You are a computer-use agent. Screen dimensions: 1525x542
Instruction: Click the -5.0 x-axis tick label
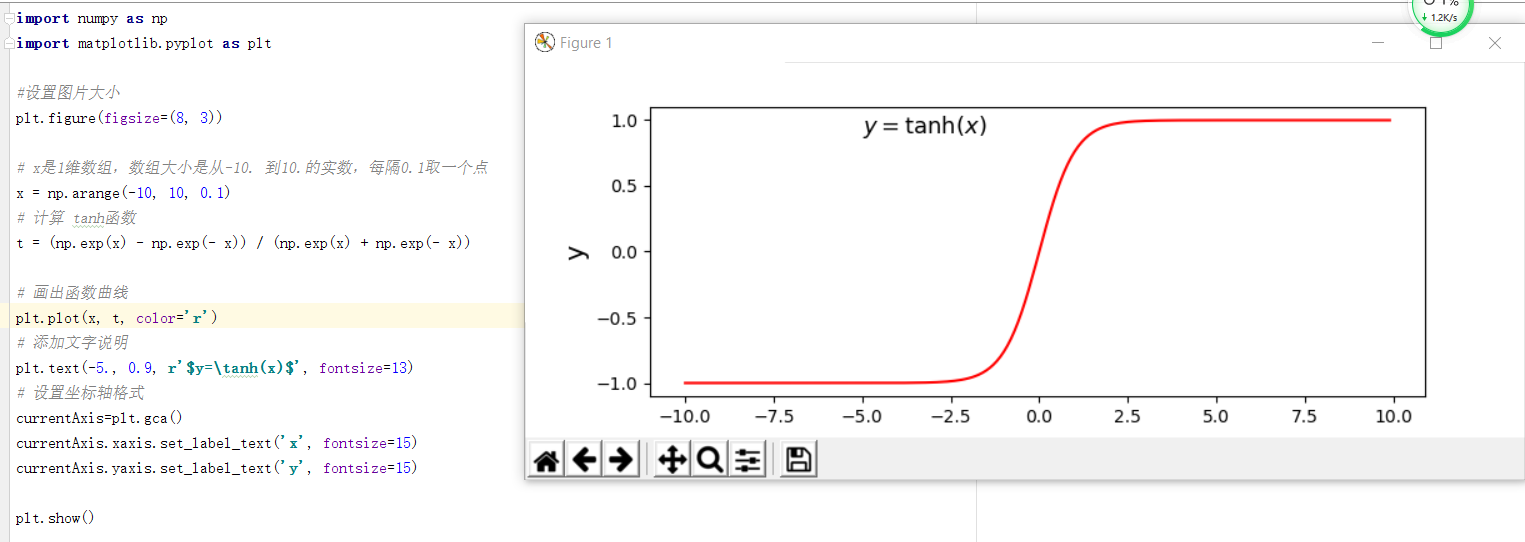tap(862, 416)
